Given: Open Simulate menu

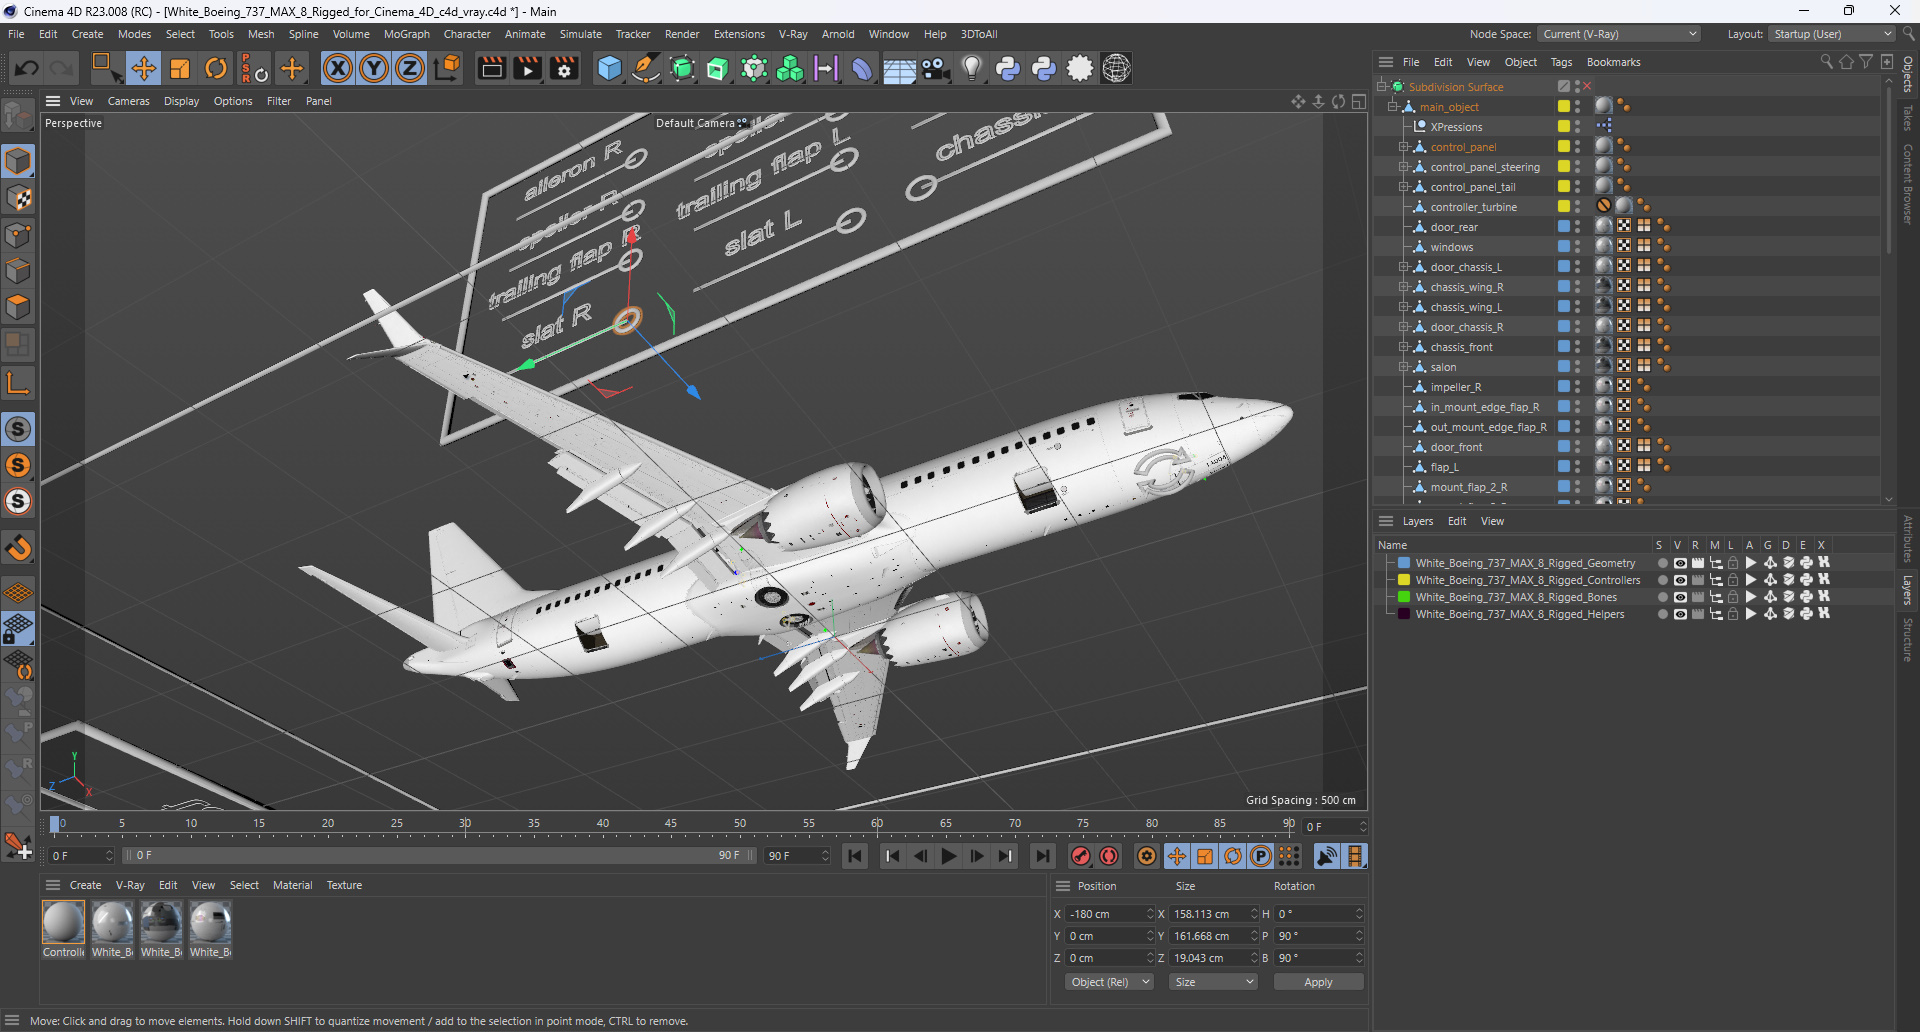Looking at the screenshot, I should 580,34.
